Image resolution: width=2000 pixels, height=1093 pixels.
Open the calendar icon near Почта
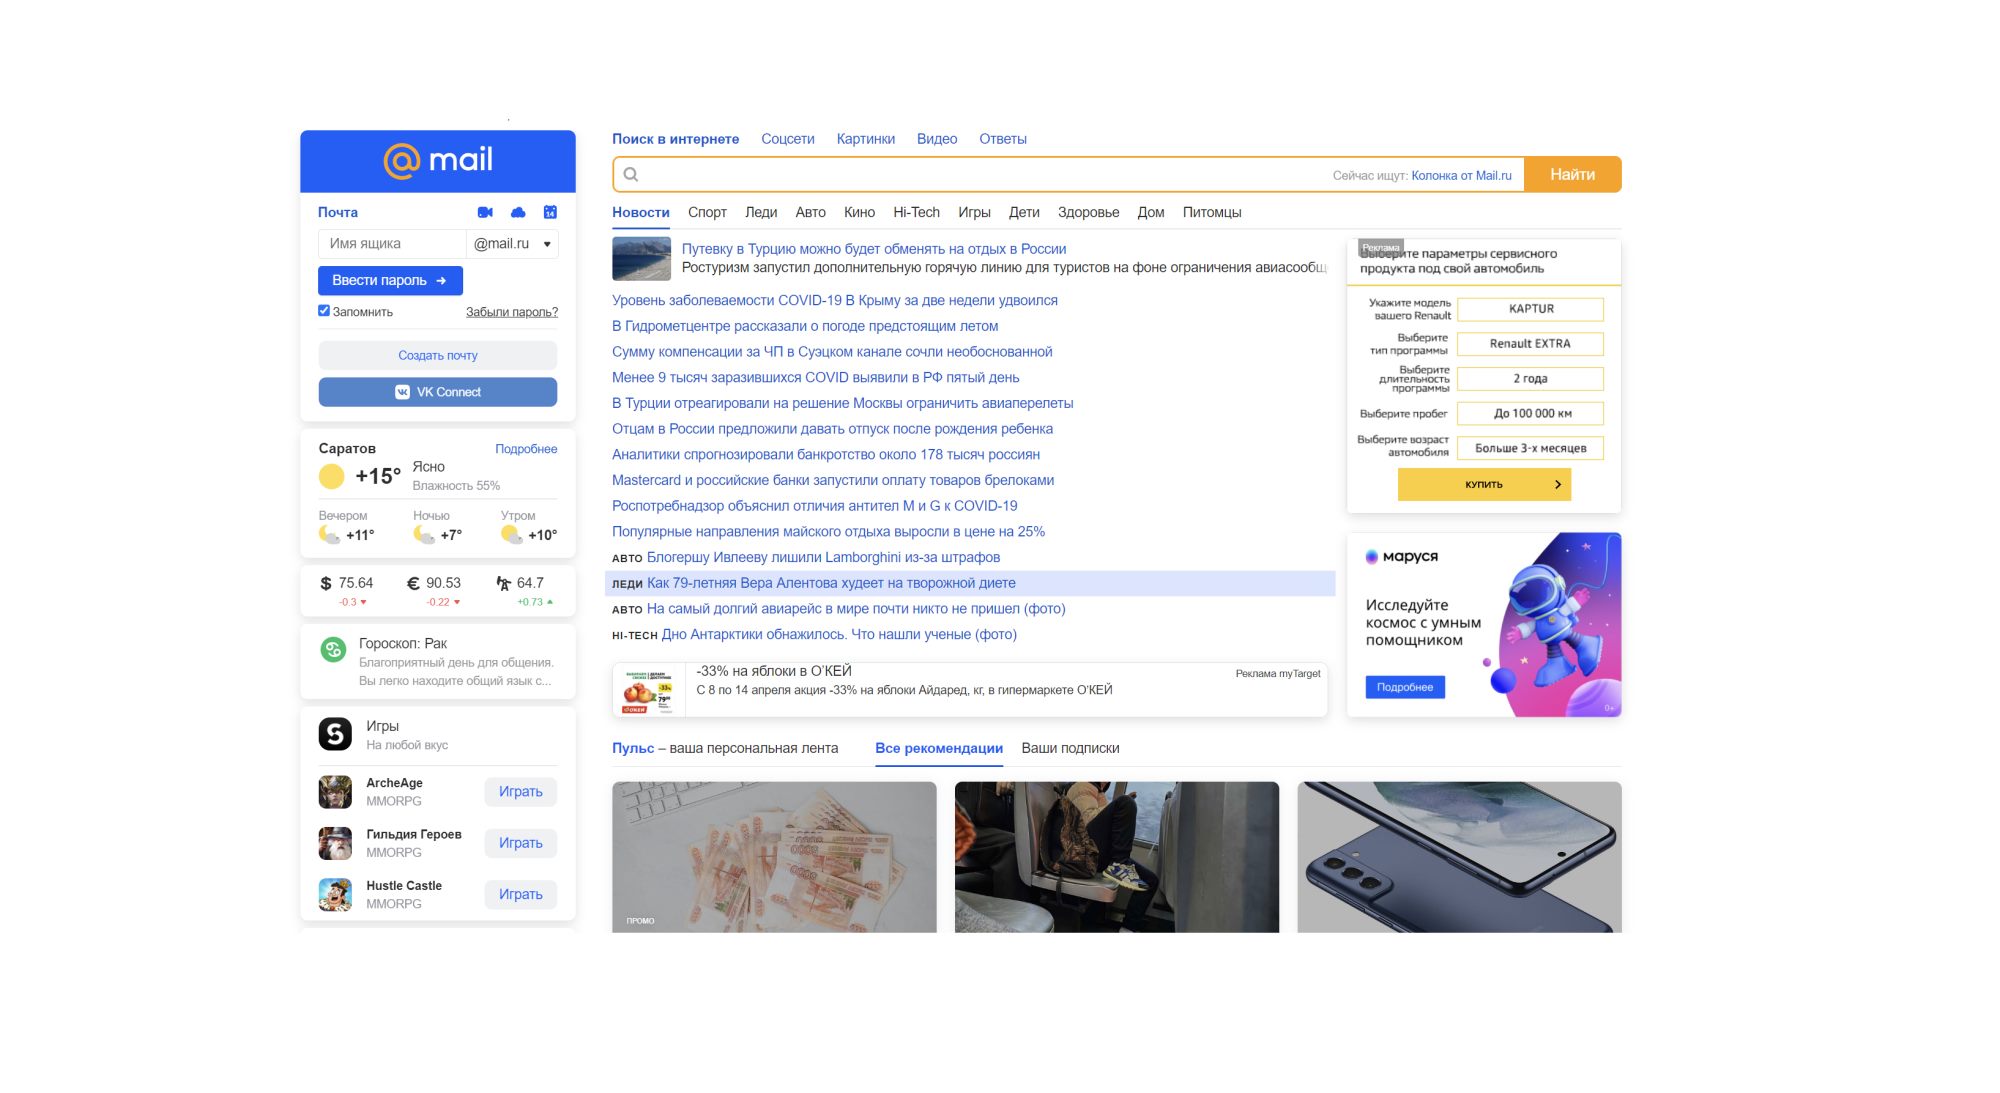tap(550, 212)
